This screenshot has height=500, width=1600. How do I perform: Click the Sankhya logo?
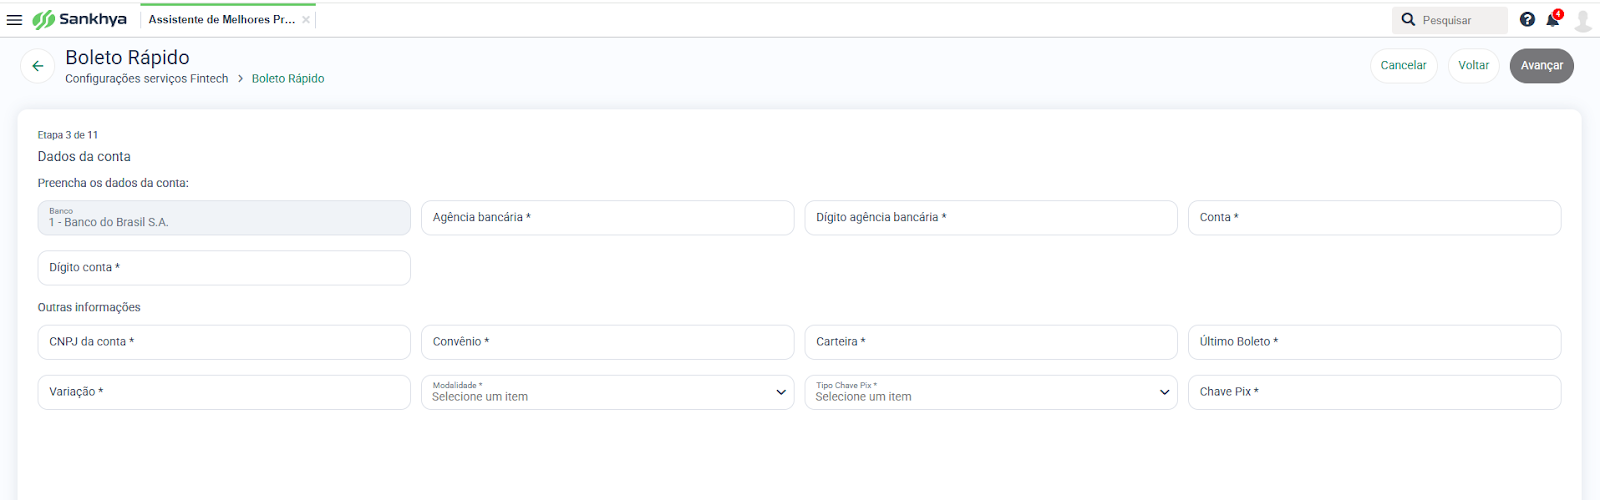(x=80, y=20)
